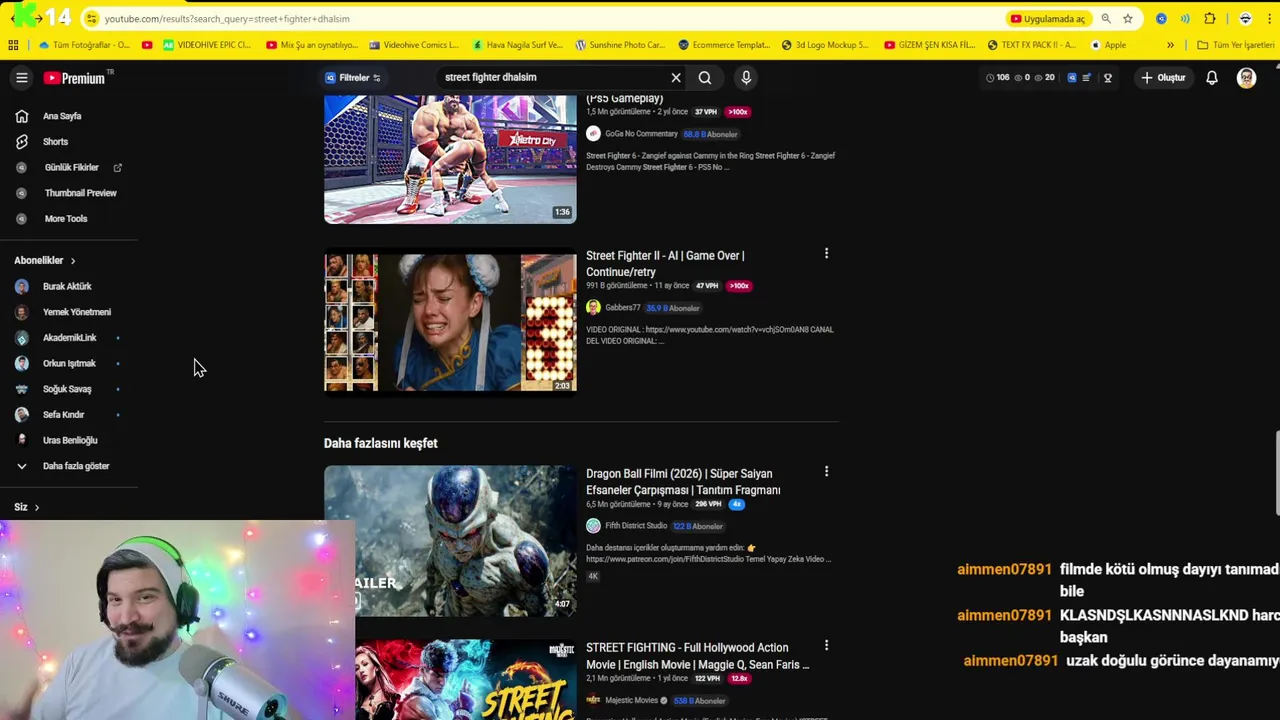Screen dimensions: 1280x720
Task: Click the site info icon in address bar
Action: [x=91, y=19]
